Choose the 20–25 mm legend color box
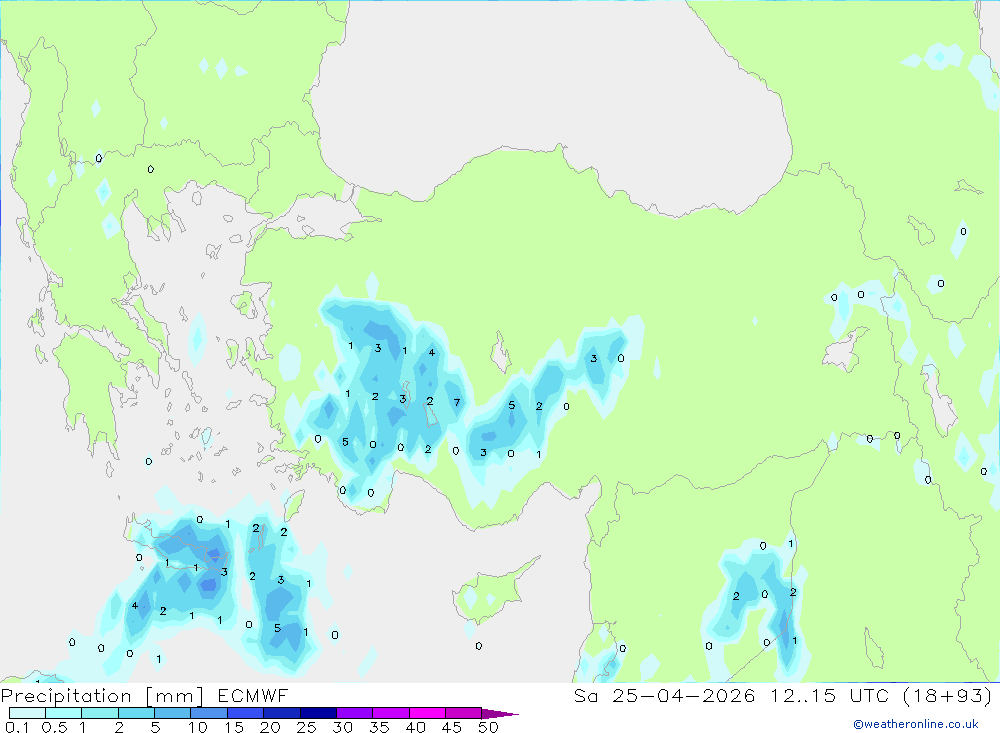This screenshot has width=1000, height=733. point(282,713)
